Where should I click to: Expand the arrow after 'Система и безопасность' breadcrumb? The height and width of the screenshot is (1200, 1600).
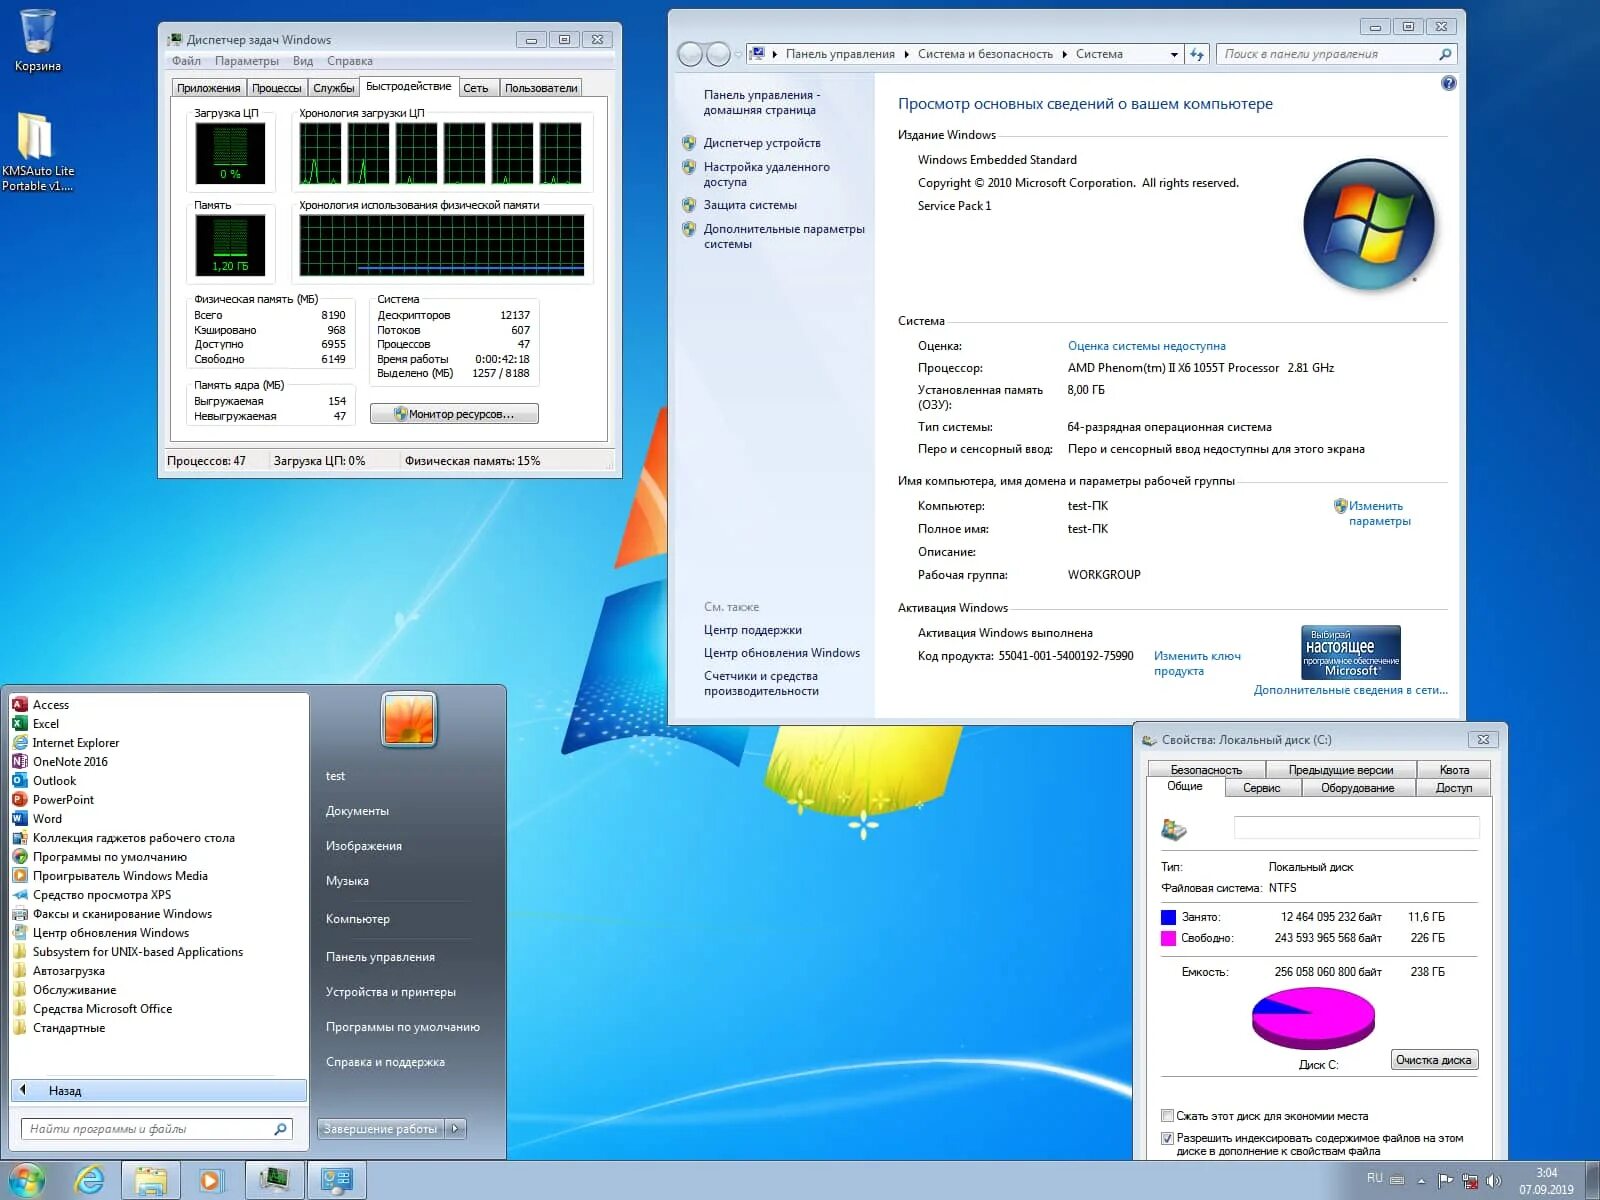(1065, 55)
